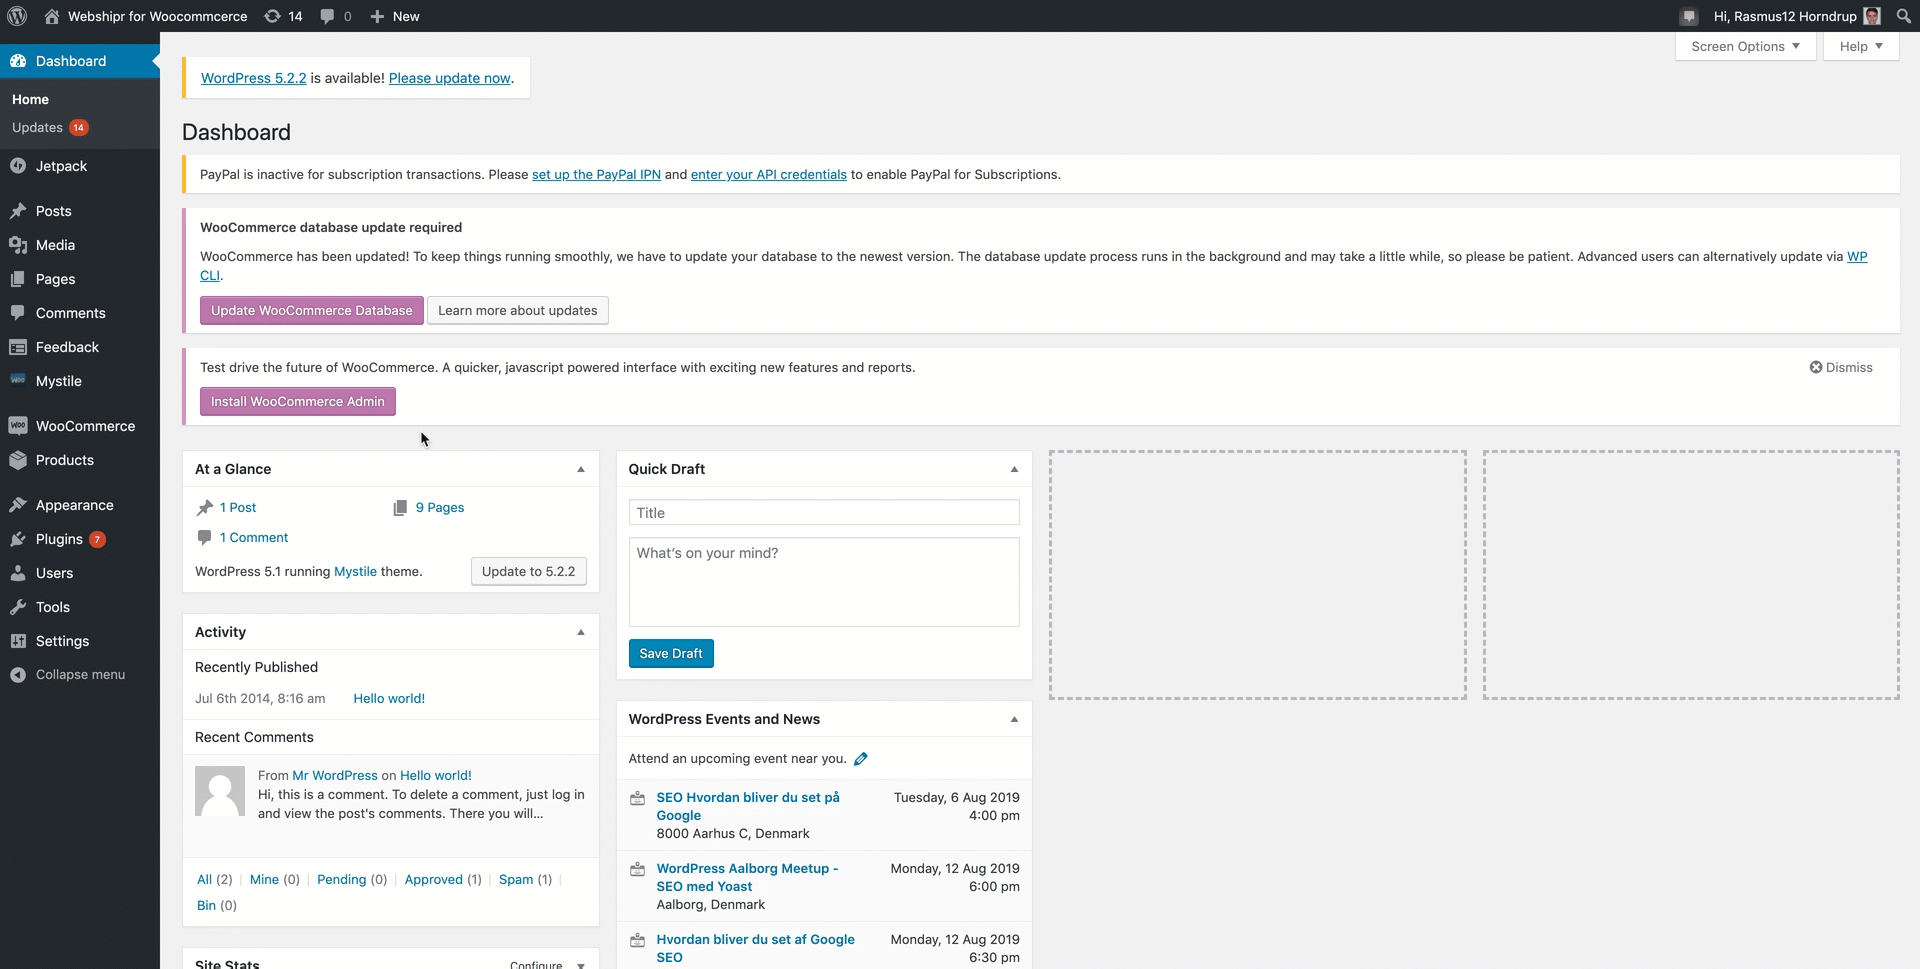Click the WordPress logo in admin bar
Image resolution: width=1920 pixels, height=969 pixels.
point(17,16)
